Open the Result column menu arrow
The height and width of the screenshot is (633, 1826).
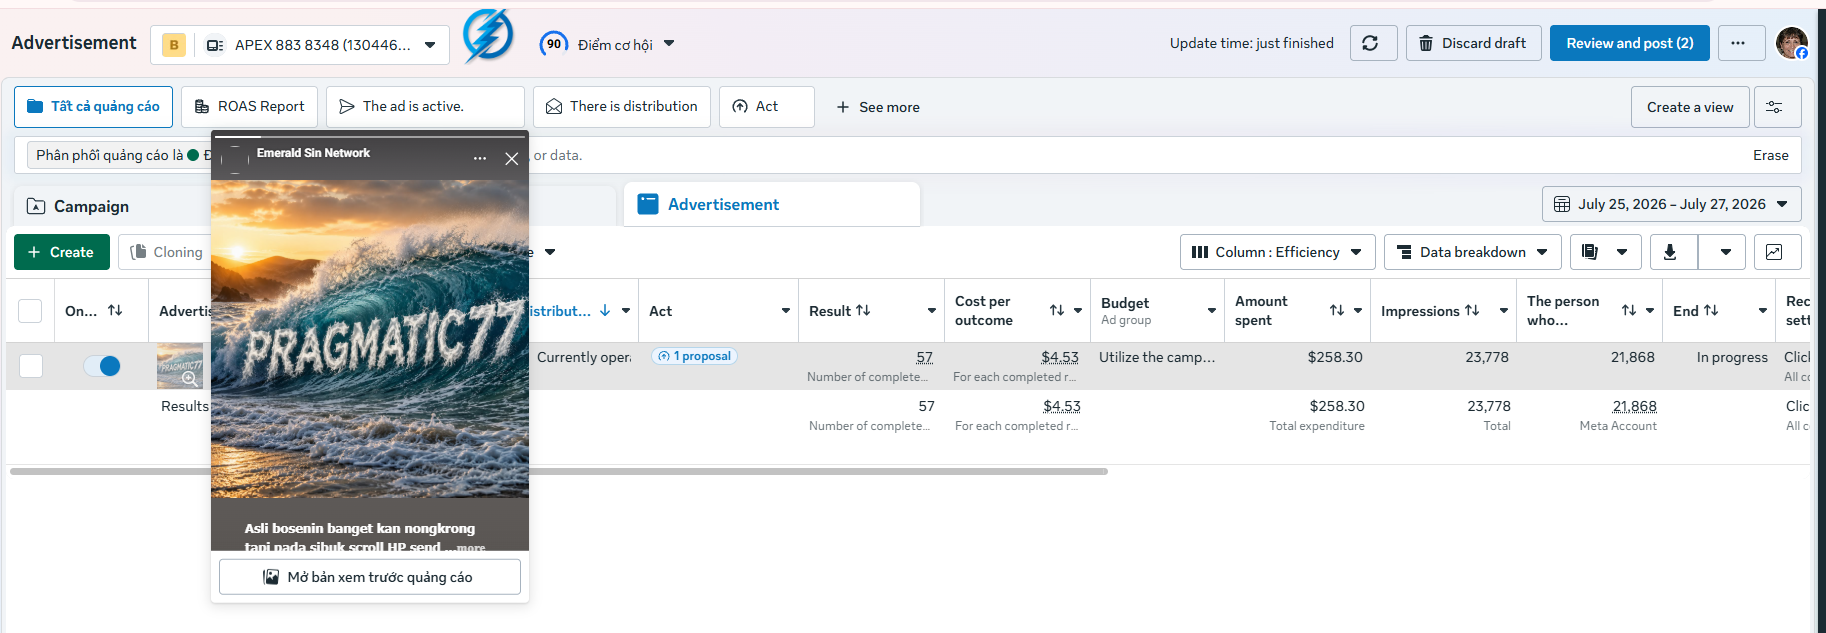(x=932, y=311)
